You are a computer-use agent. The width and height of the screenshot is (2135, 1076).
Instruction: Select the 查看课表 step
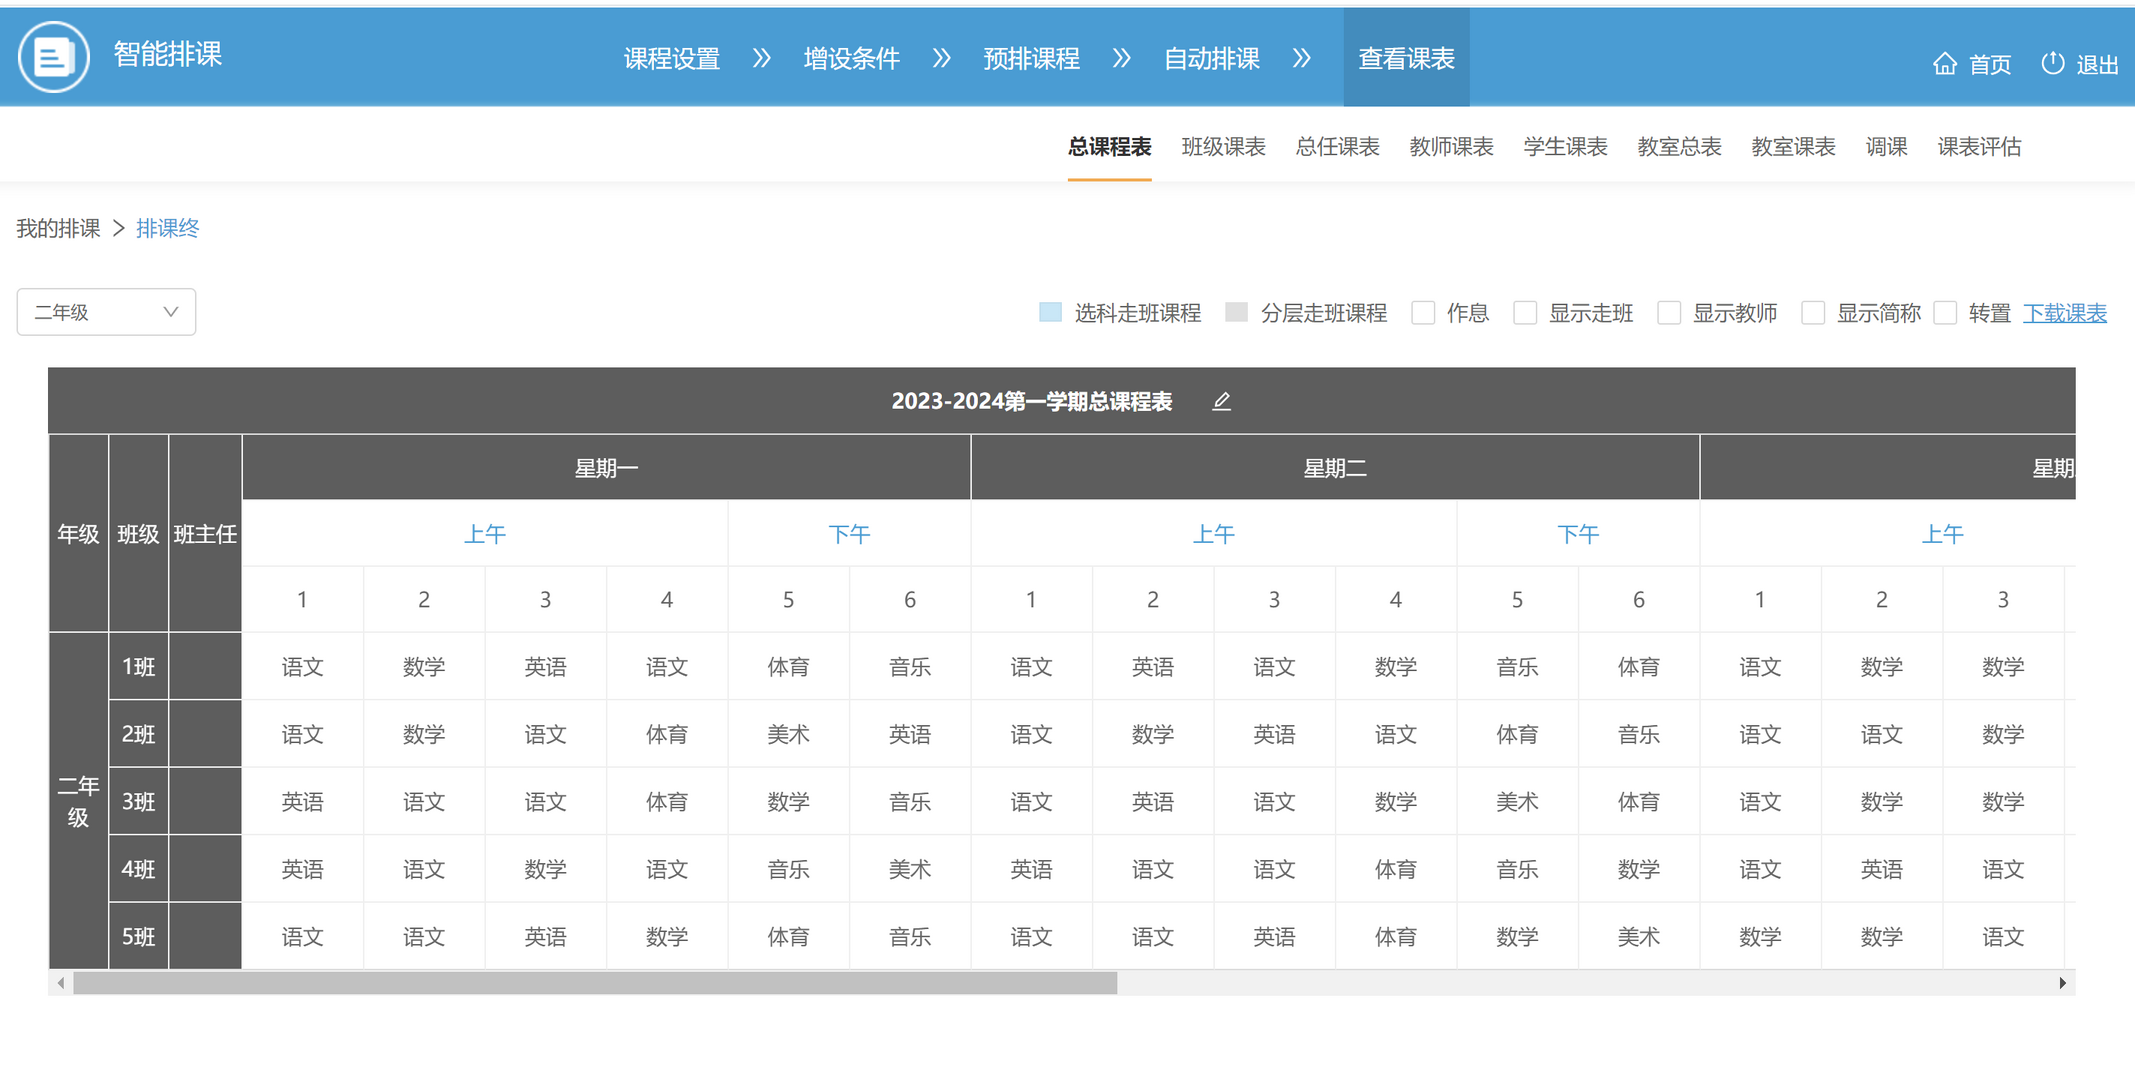1406,58
